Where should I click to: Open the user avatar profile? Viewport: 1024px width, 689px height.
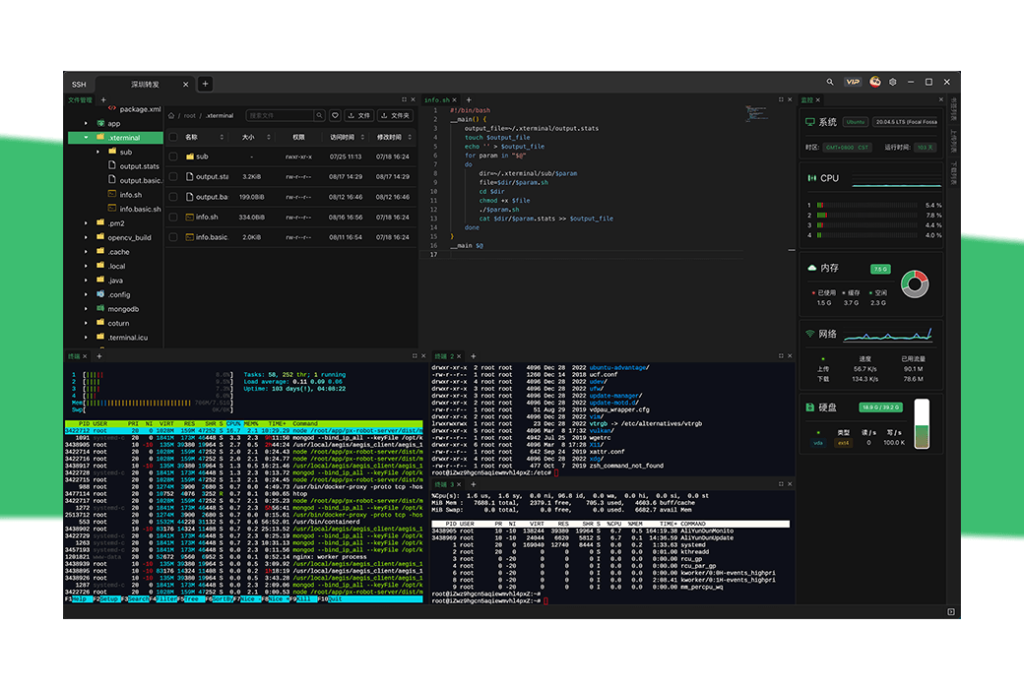coord(875,82)
